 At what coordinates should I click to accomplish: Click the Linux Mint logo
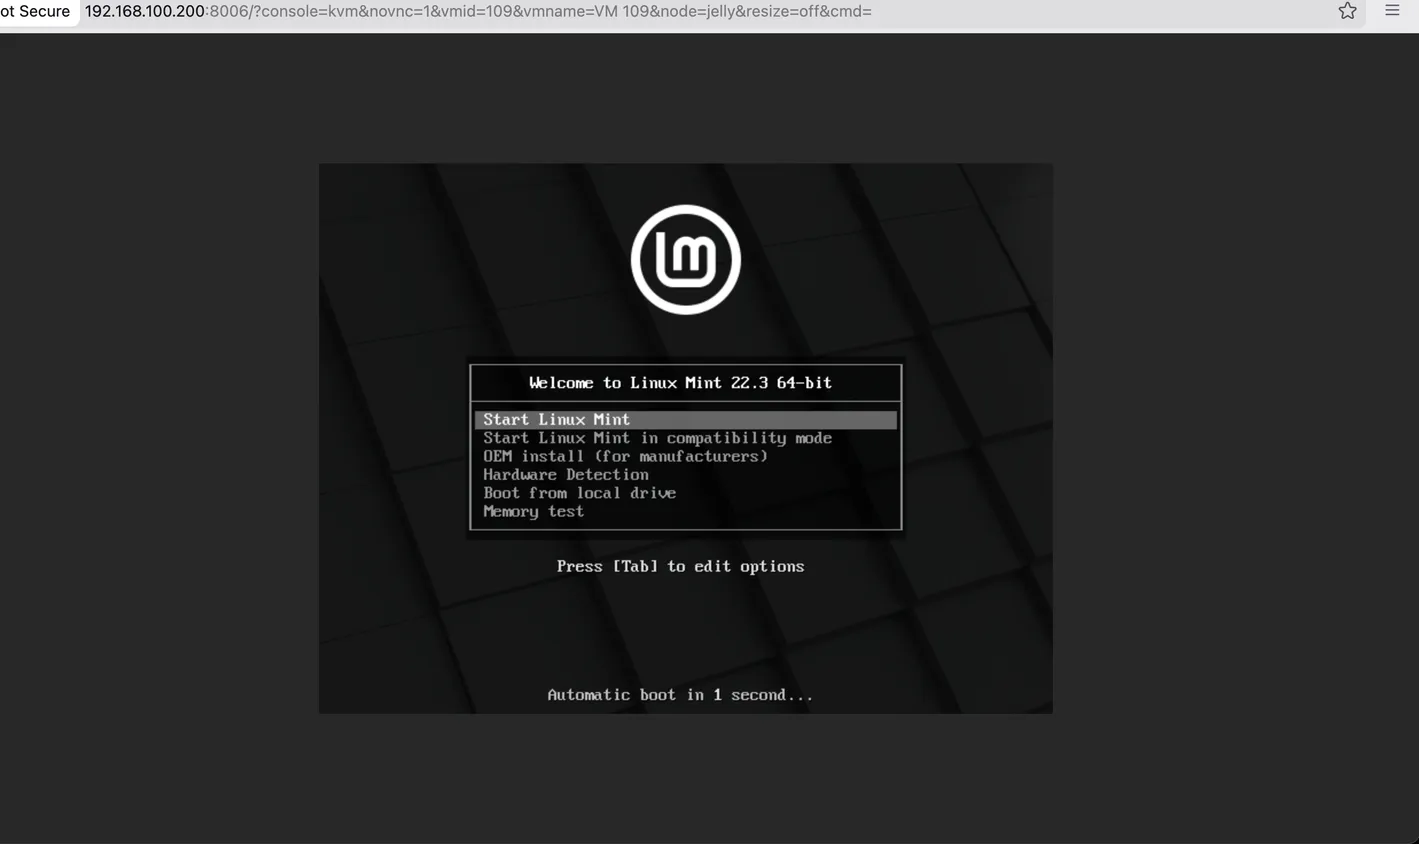pos(686,260)
